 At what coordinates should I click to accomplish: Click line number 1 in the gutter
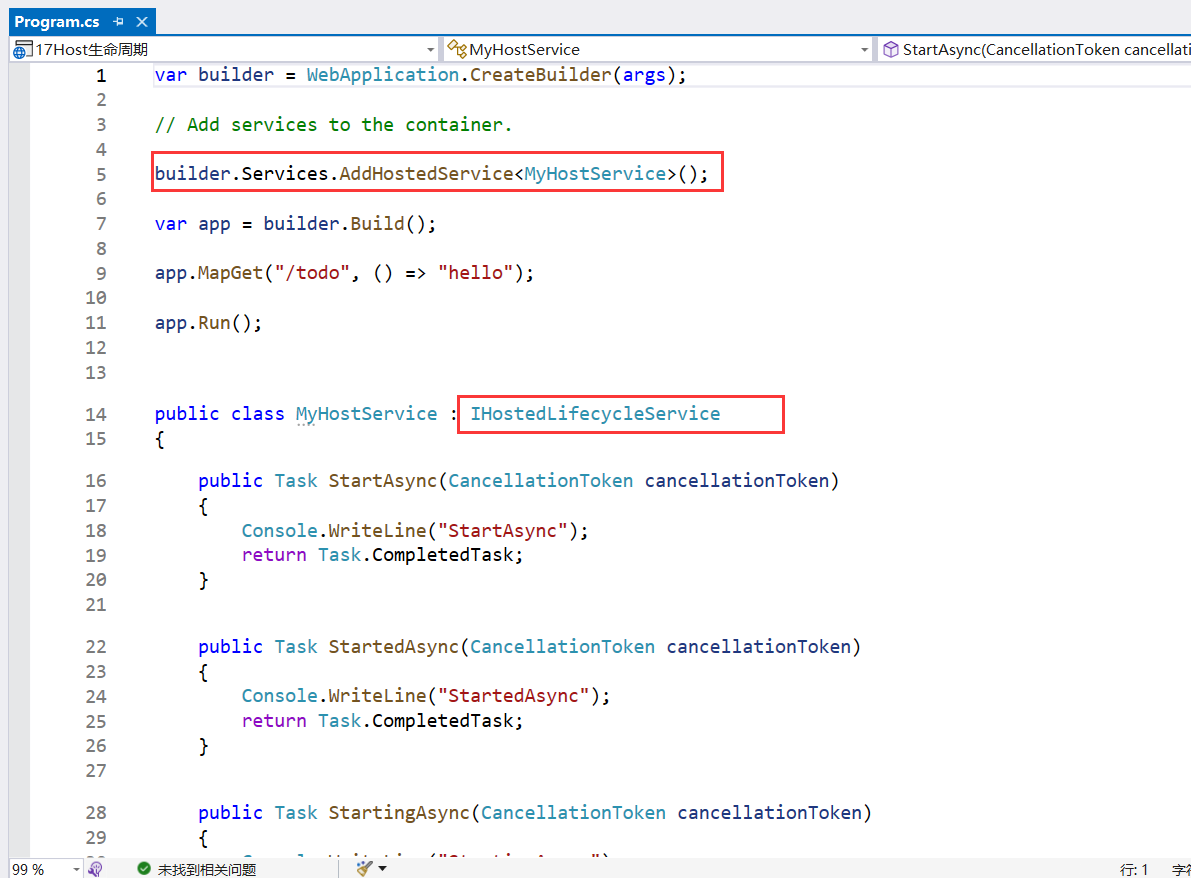click(x=101, y=76)
